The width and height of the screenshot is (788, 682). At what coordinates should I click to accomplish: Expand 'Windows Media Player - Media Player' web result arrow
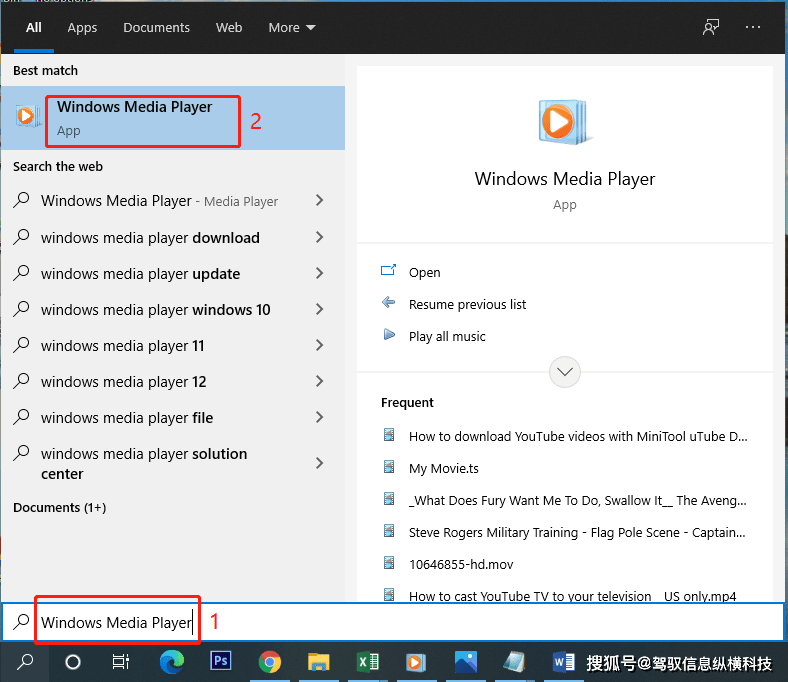point(320,201)
